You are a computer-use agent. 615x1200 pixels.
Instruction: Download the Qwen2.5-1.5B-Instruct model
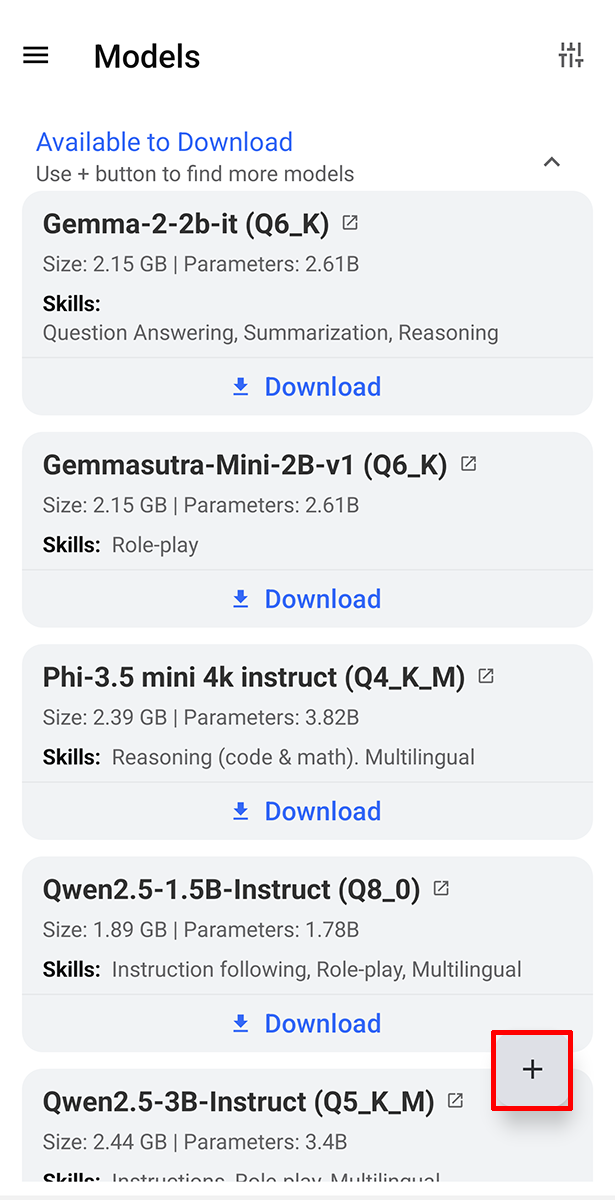307,1023
